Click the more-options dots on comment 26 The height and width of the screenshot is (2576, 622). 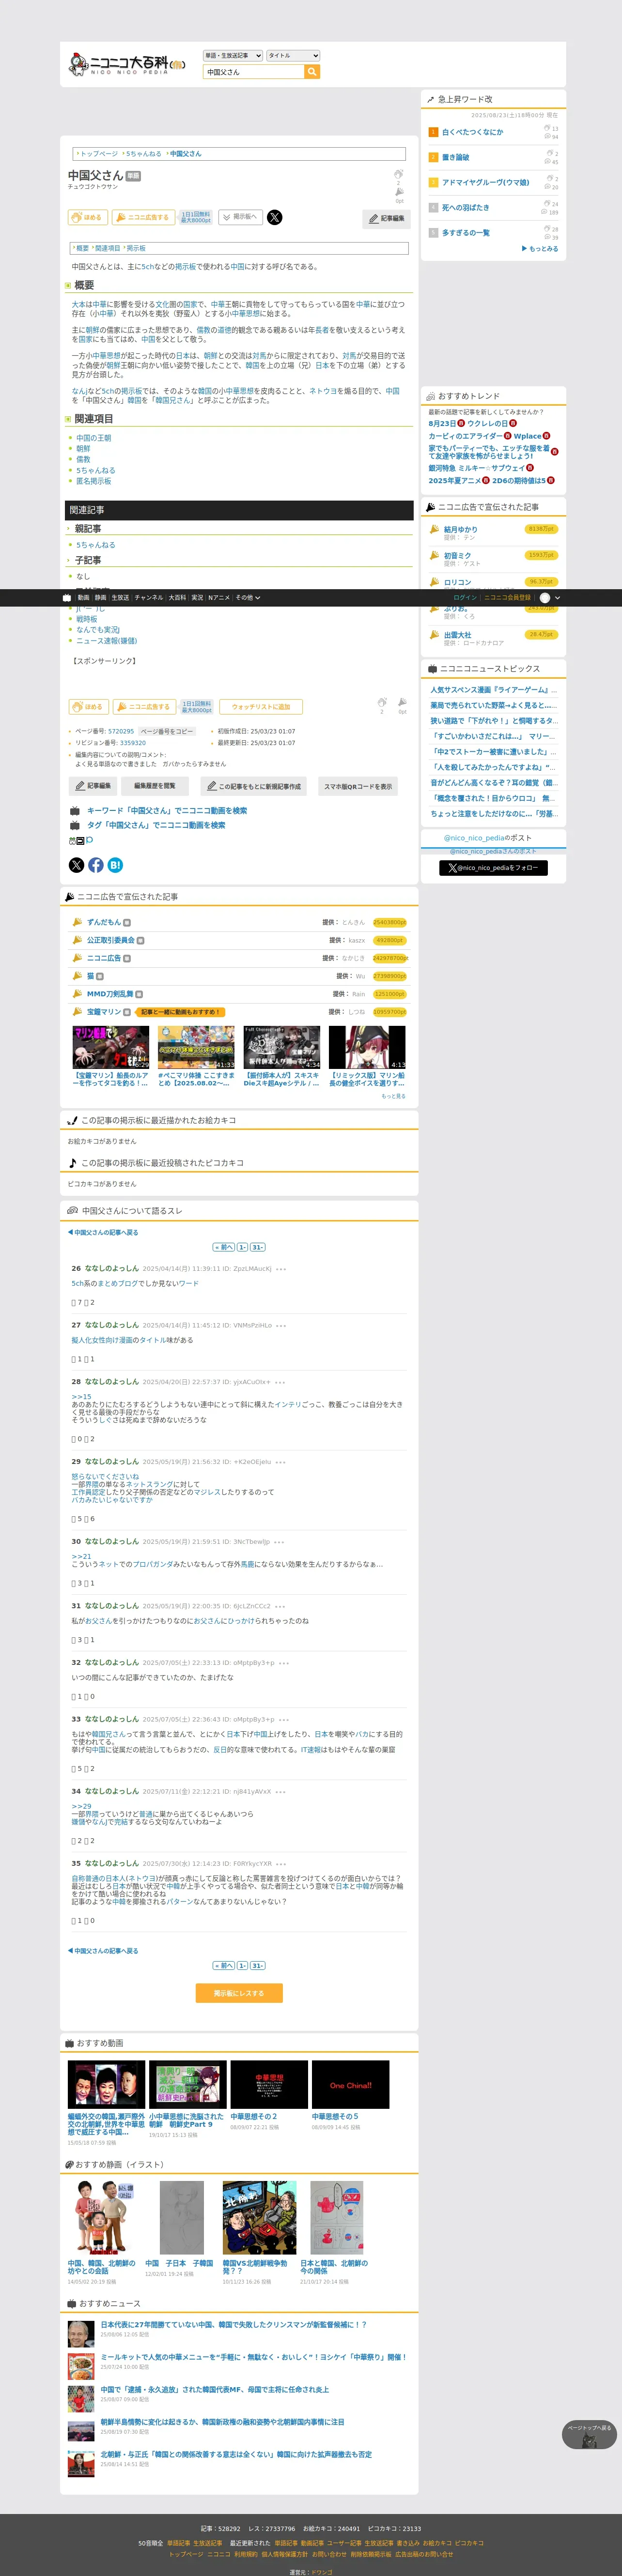tap(281, 1269)
